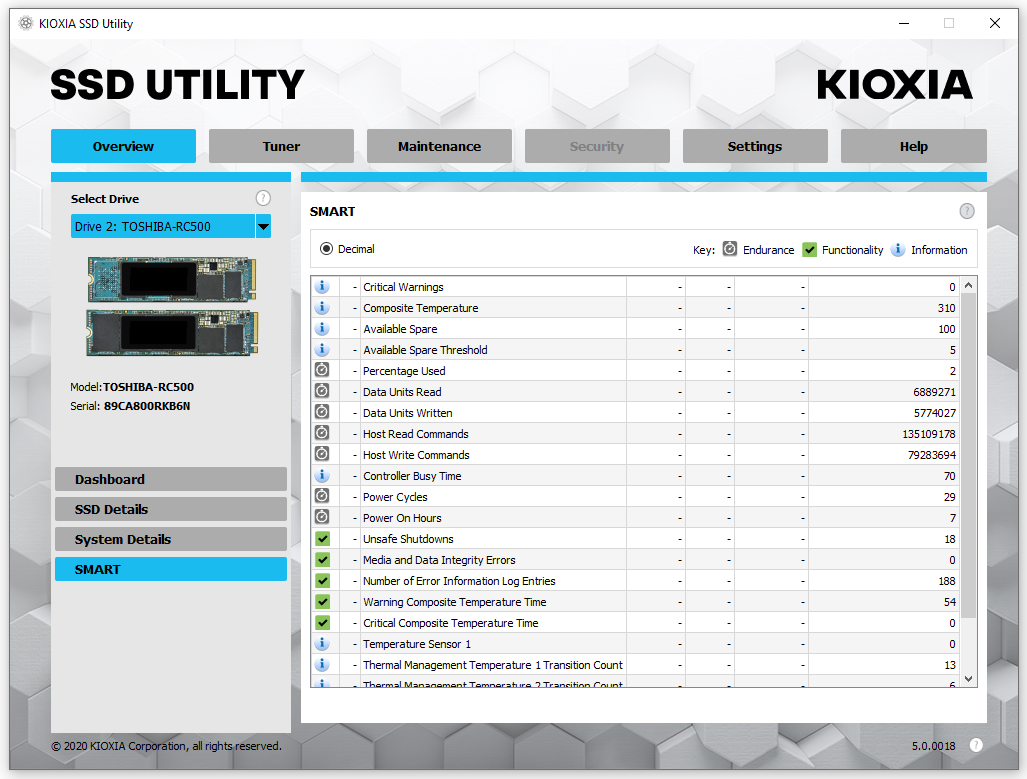Open the drive selection dropdown arrow

tap(263, 227)
